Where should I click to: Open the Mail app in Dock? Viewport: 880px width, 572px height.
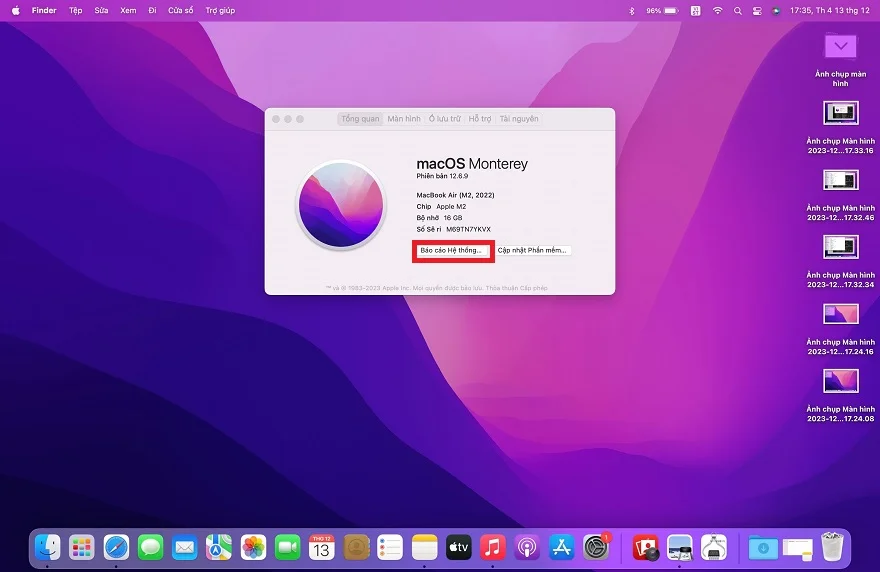coord(185,547)
